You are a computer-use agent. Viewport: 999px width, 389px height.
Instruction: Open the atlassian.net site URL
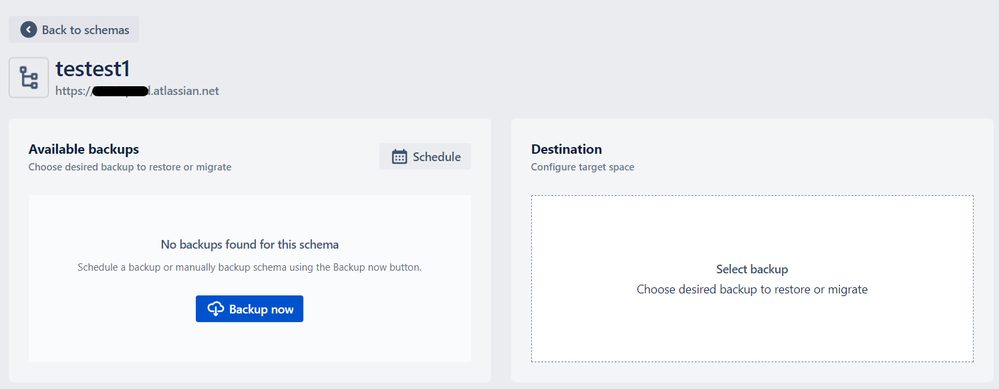[137, 91]
